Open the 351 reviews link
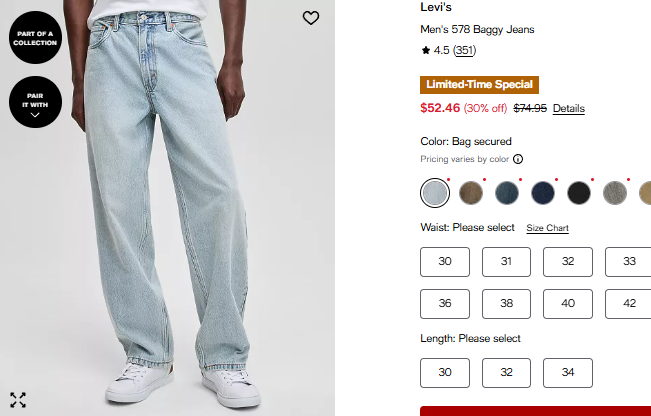Viewport: 651px width, 416px height. point(464,50)
